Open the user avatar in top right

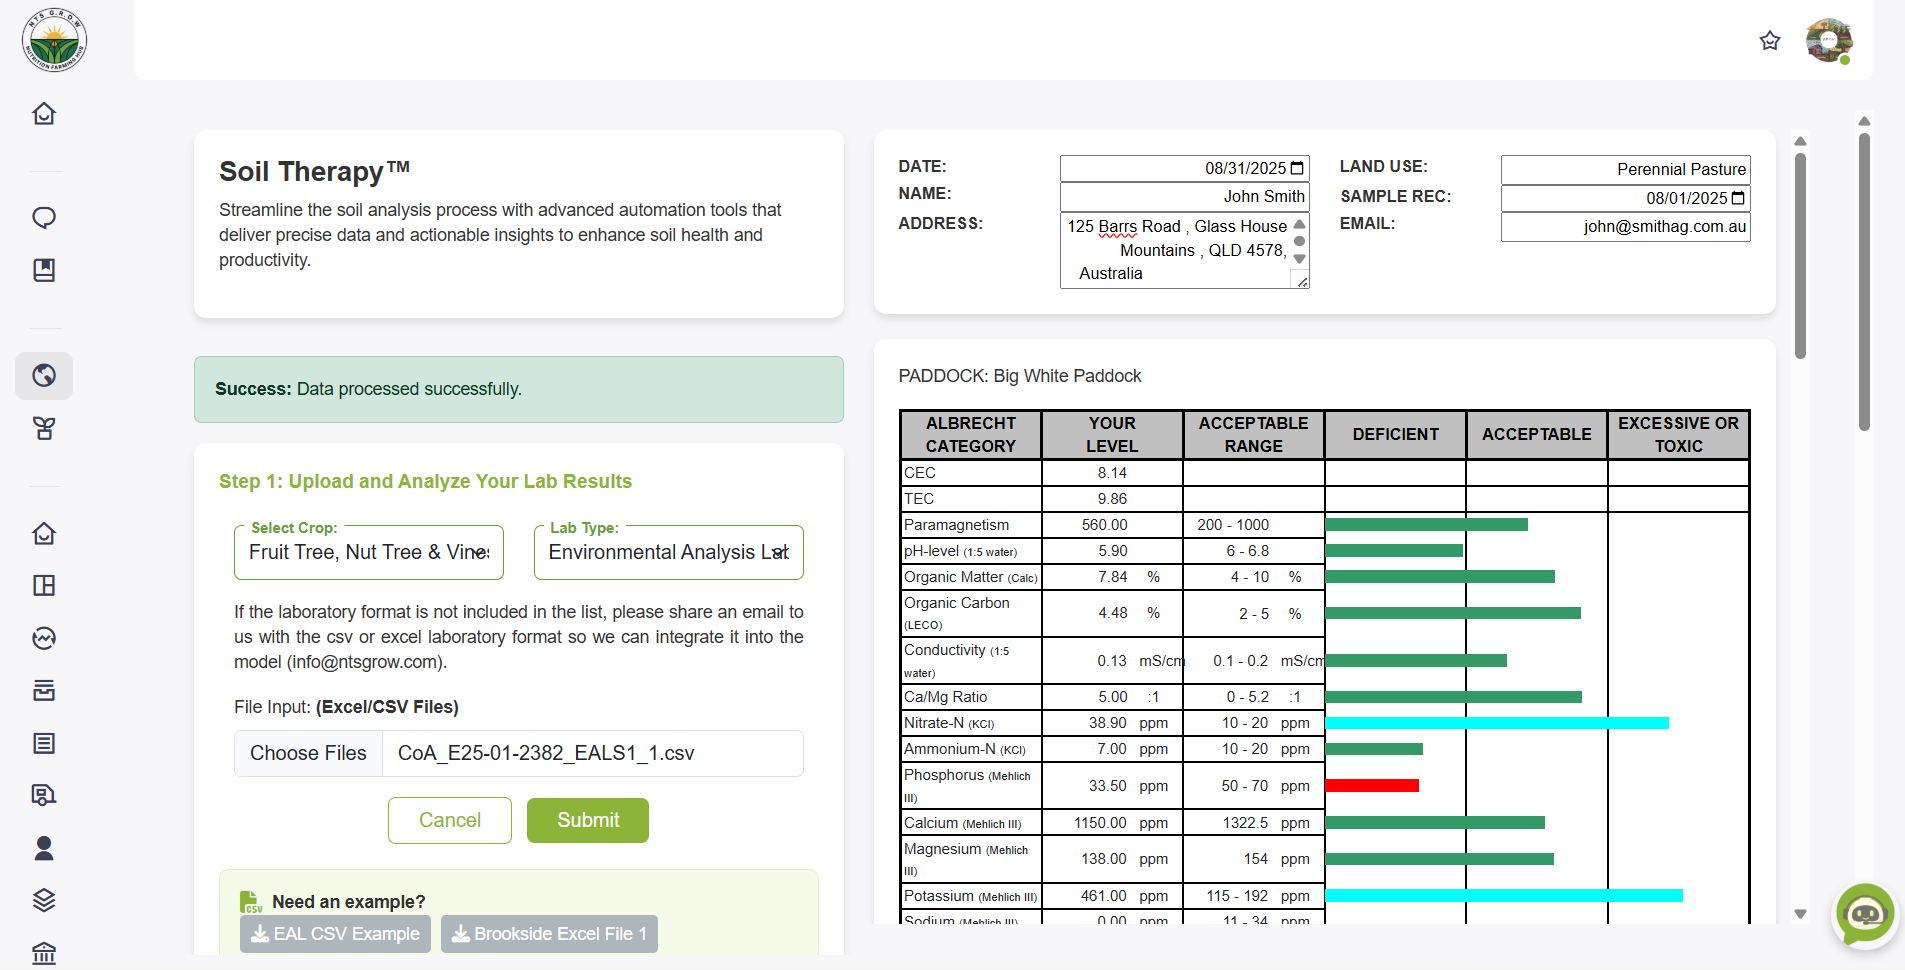[x=1828, y=41]
